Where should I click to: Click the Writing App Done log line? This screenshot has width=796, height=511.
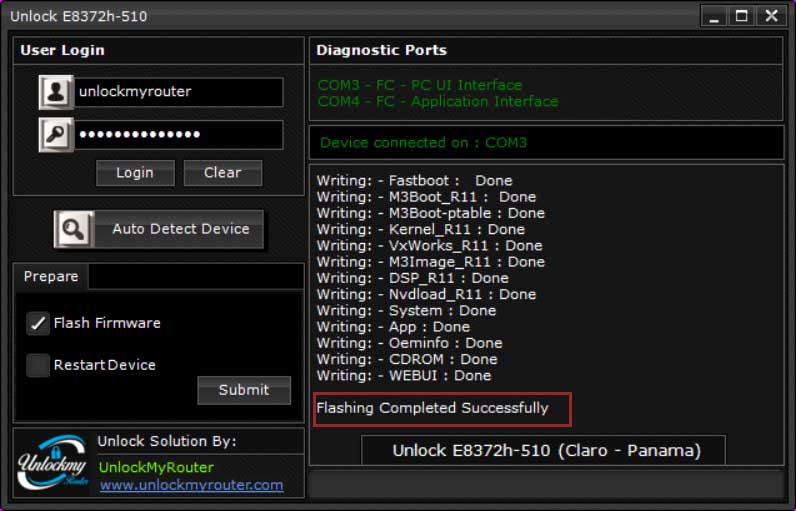click(393, 327)
